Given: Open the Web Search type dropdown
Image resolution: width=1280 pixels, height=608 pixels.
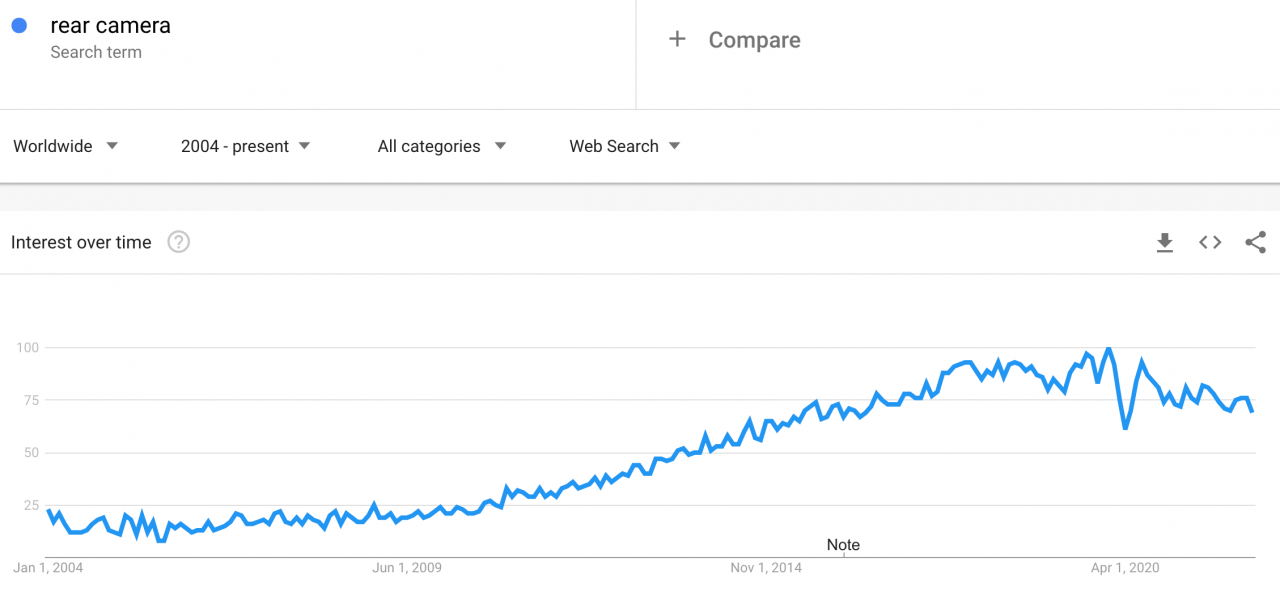Looking at the screenshot, I should [x=625, y=146].
